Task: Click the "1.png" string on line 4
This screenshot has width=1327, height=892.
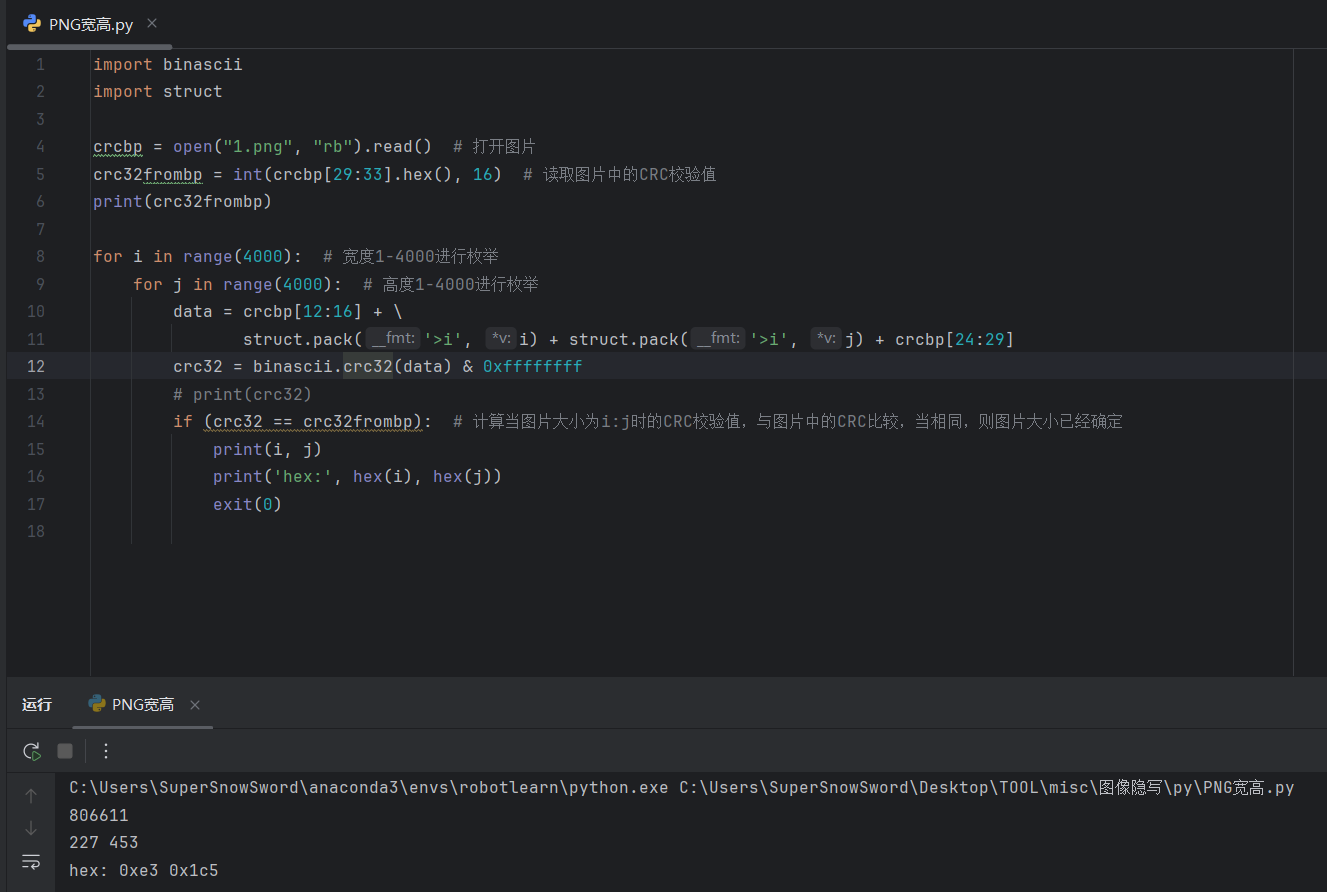Action: tap(258, 147)
